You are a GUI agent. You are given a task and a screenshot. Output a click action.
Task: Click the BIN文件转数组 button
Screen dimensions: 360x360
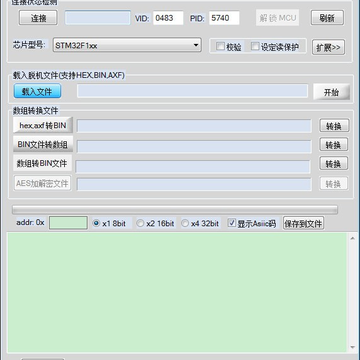pos(43,144)
